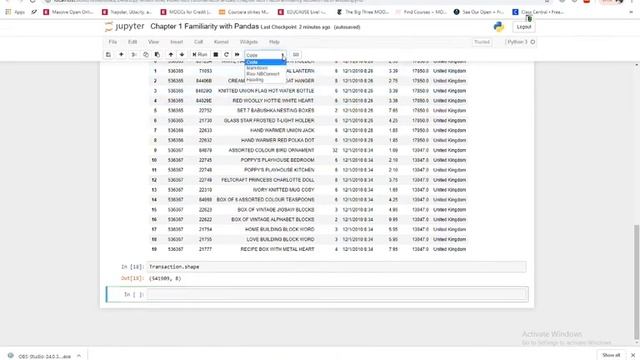The width and height of the screenshot is (640, 360).
Task: Move selected cell down arrow
Action: coord(182,55)
